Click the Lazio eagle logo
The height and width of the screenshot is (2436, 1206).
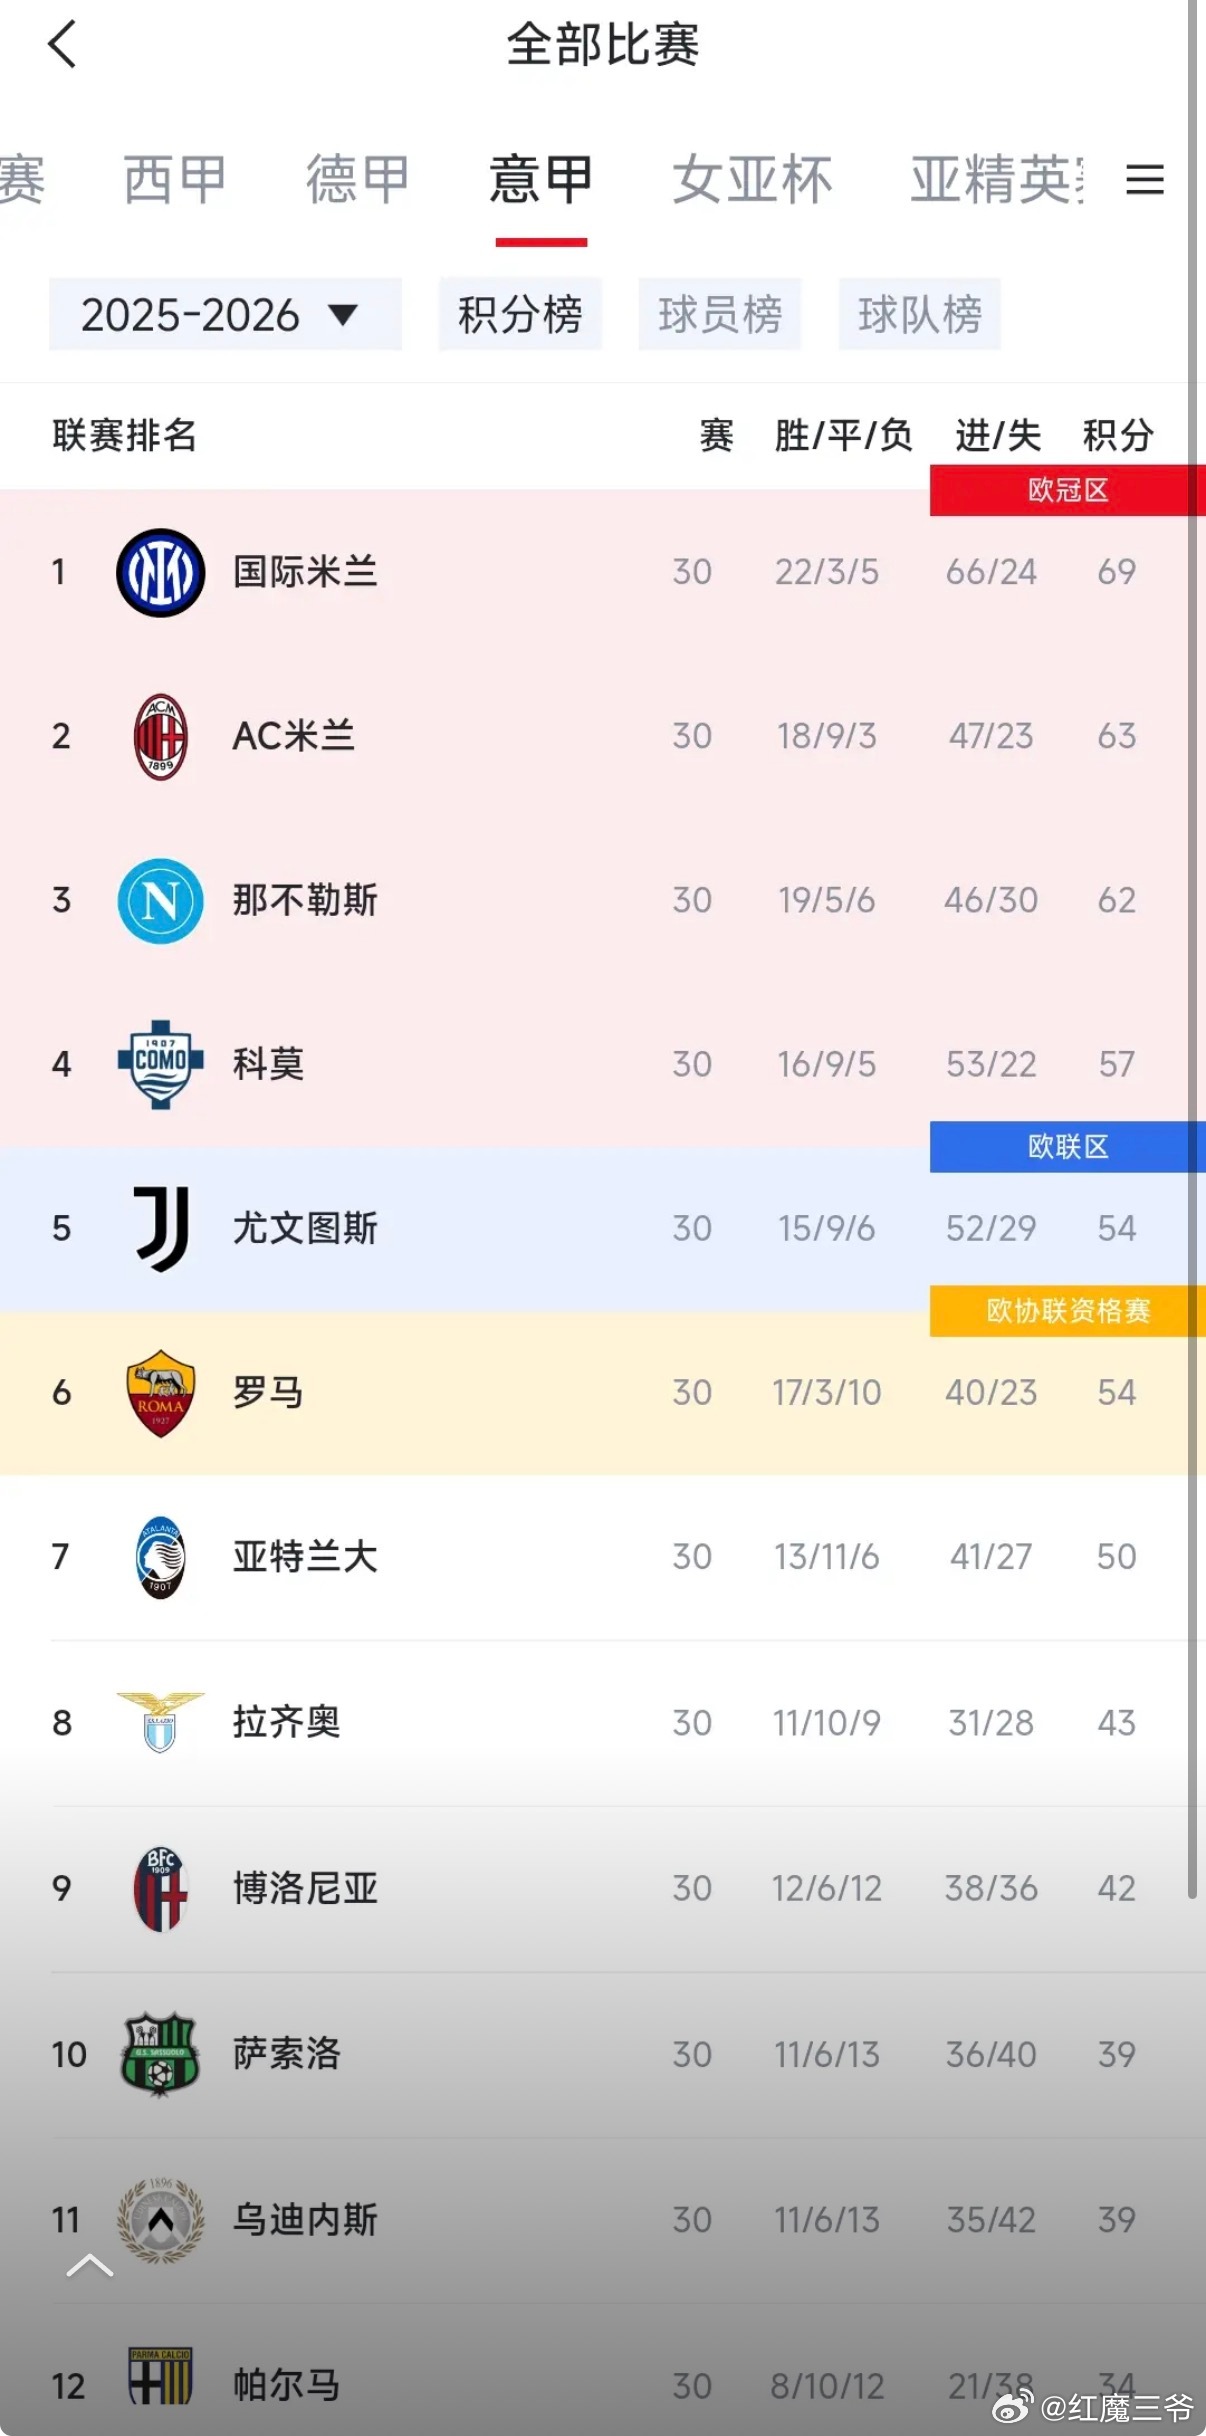pyautogui.click(x=160, y=1722)
